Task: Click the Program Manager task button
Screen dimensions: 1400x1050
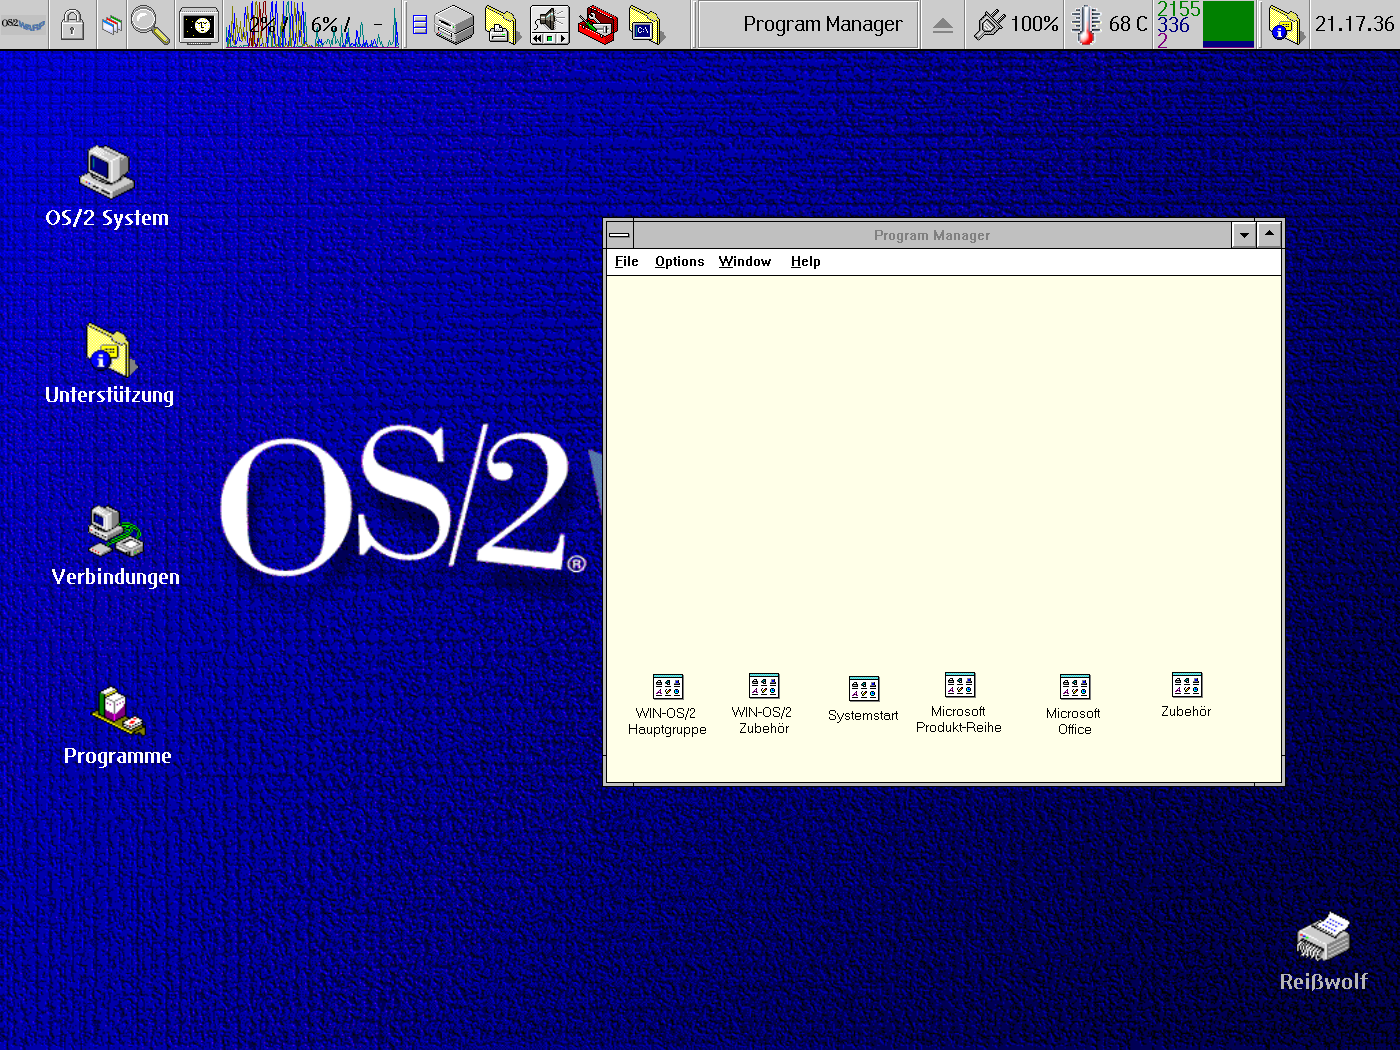Action: tap(807, 24)
